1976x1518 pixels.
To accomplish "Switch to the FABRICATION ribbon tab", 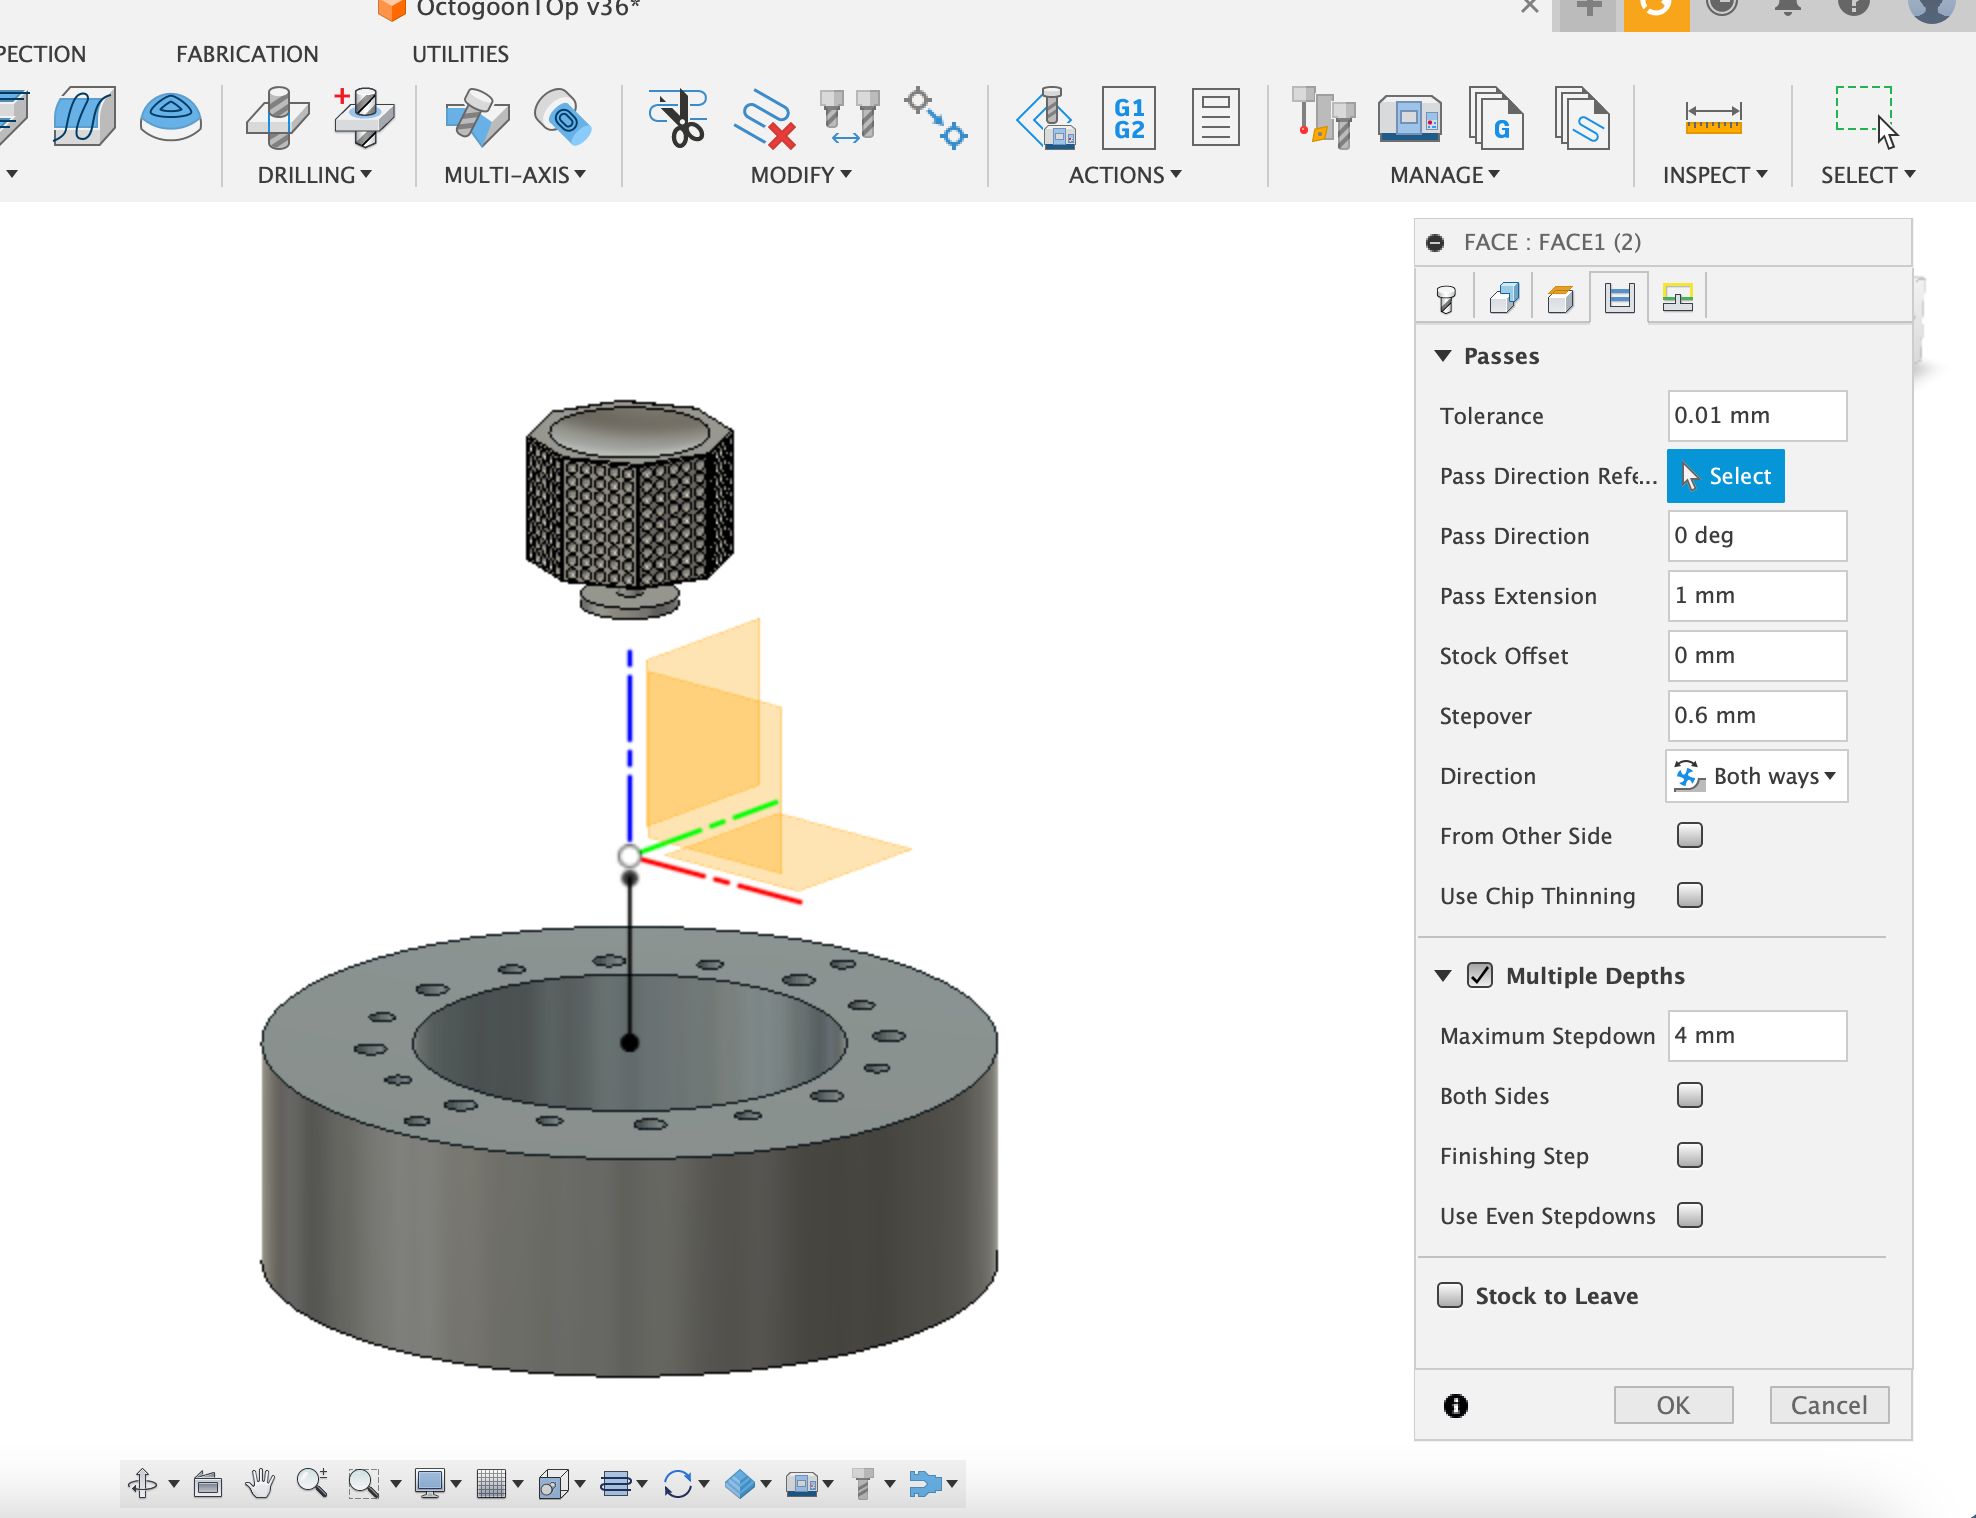I will 247,53.
